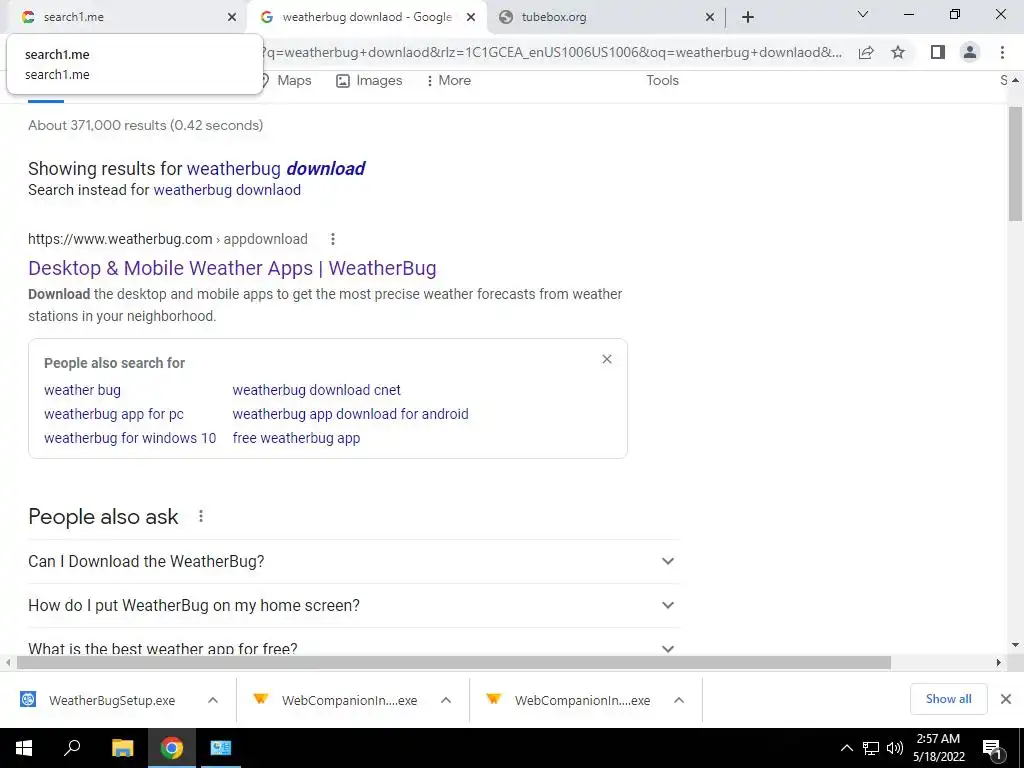Switch to the search1.me tab
This screenshot has height=768, width=1024.
point(124,17)
